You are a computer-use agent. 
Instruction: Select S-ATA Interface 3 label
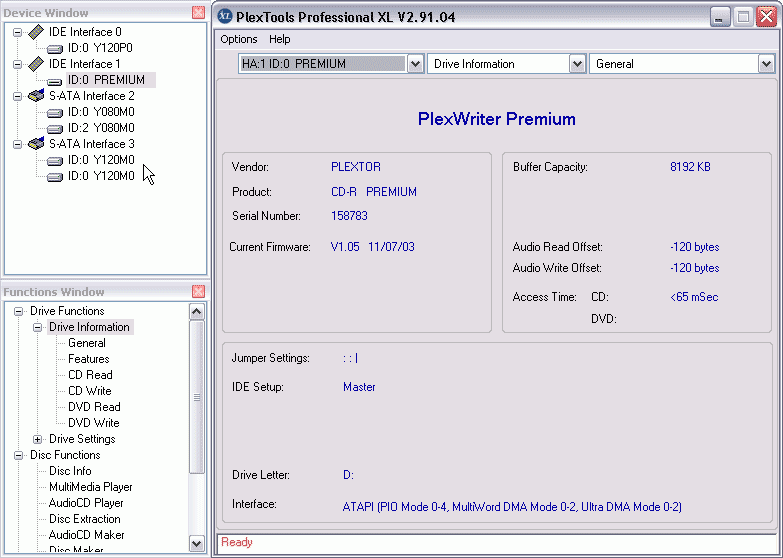click(x=91, y=144)
